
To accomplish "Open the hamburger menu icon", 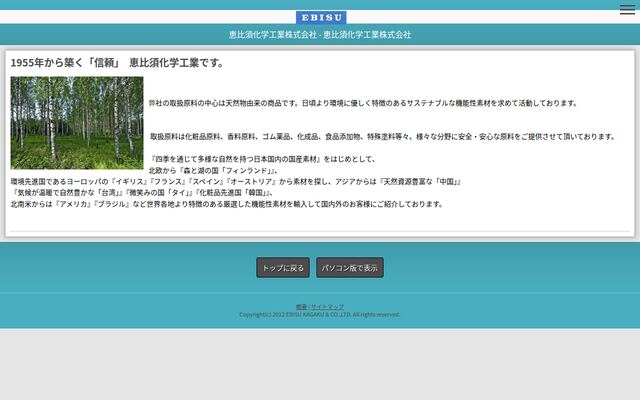I will pyautogui.click(x=627, y=10).
